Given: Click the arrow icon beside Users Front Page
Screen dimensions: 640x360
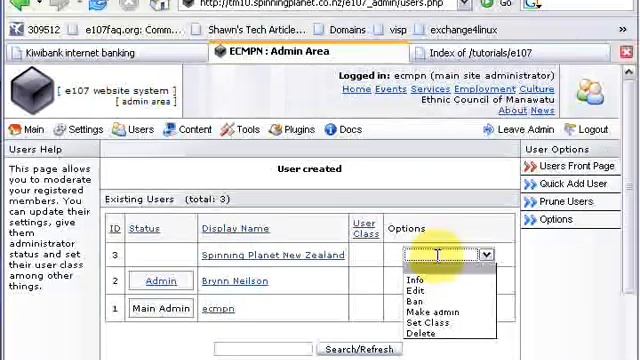Looking at the screenshot, I should [x=530, y=166].
